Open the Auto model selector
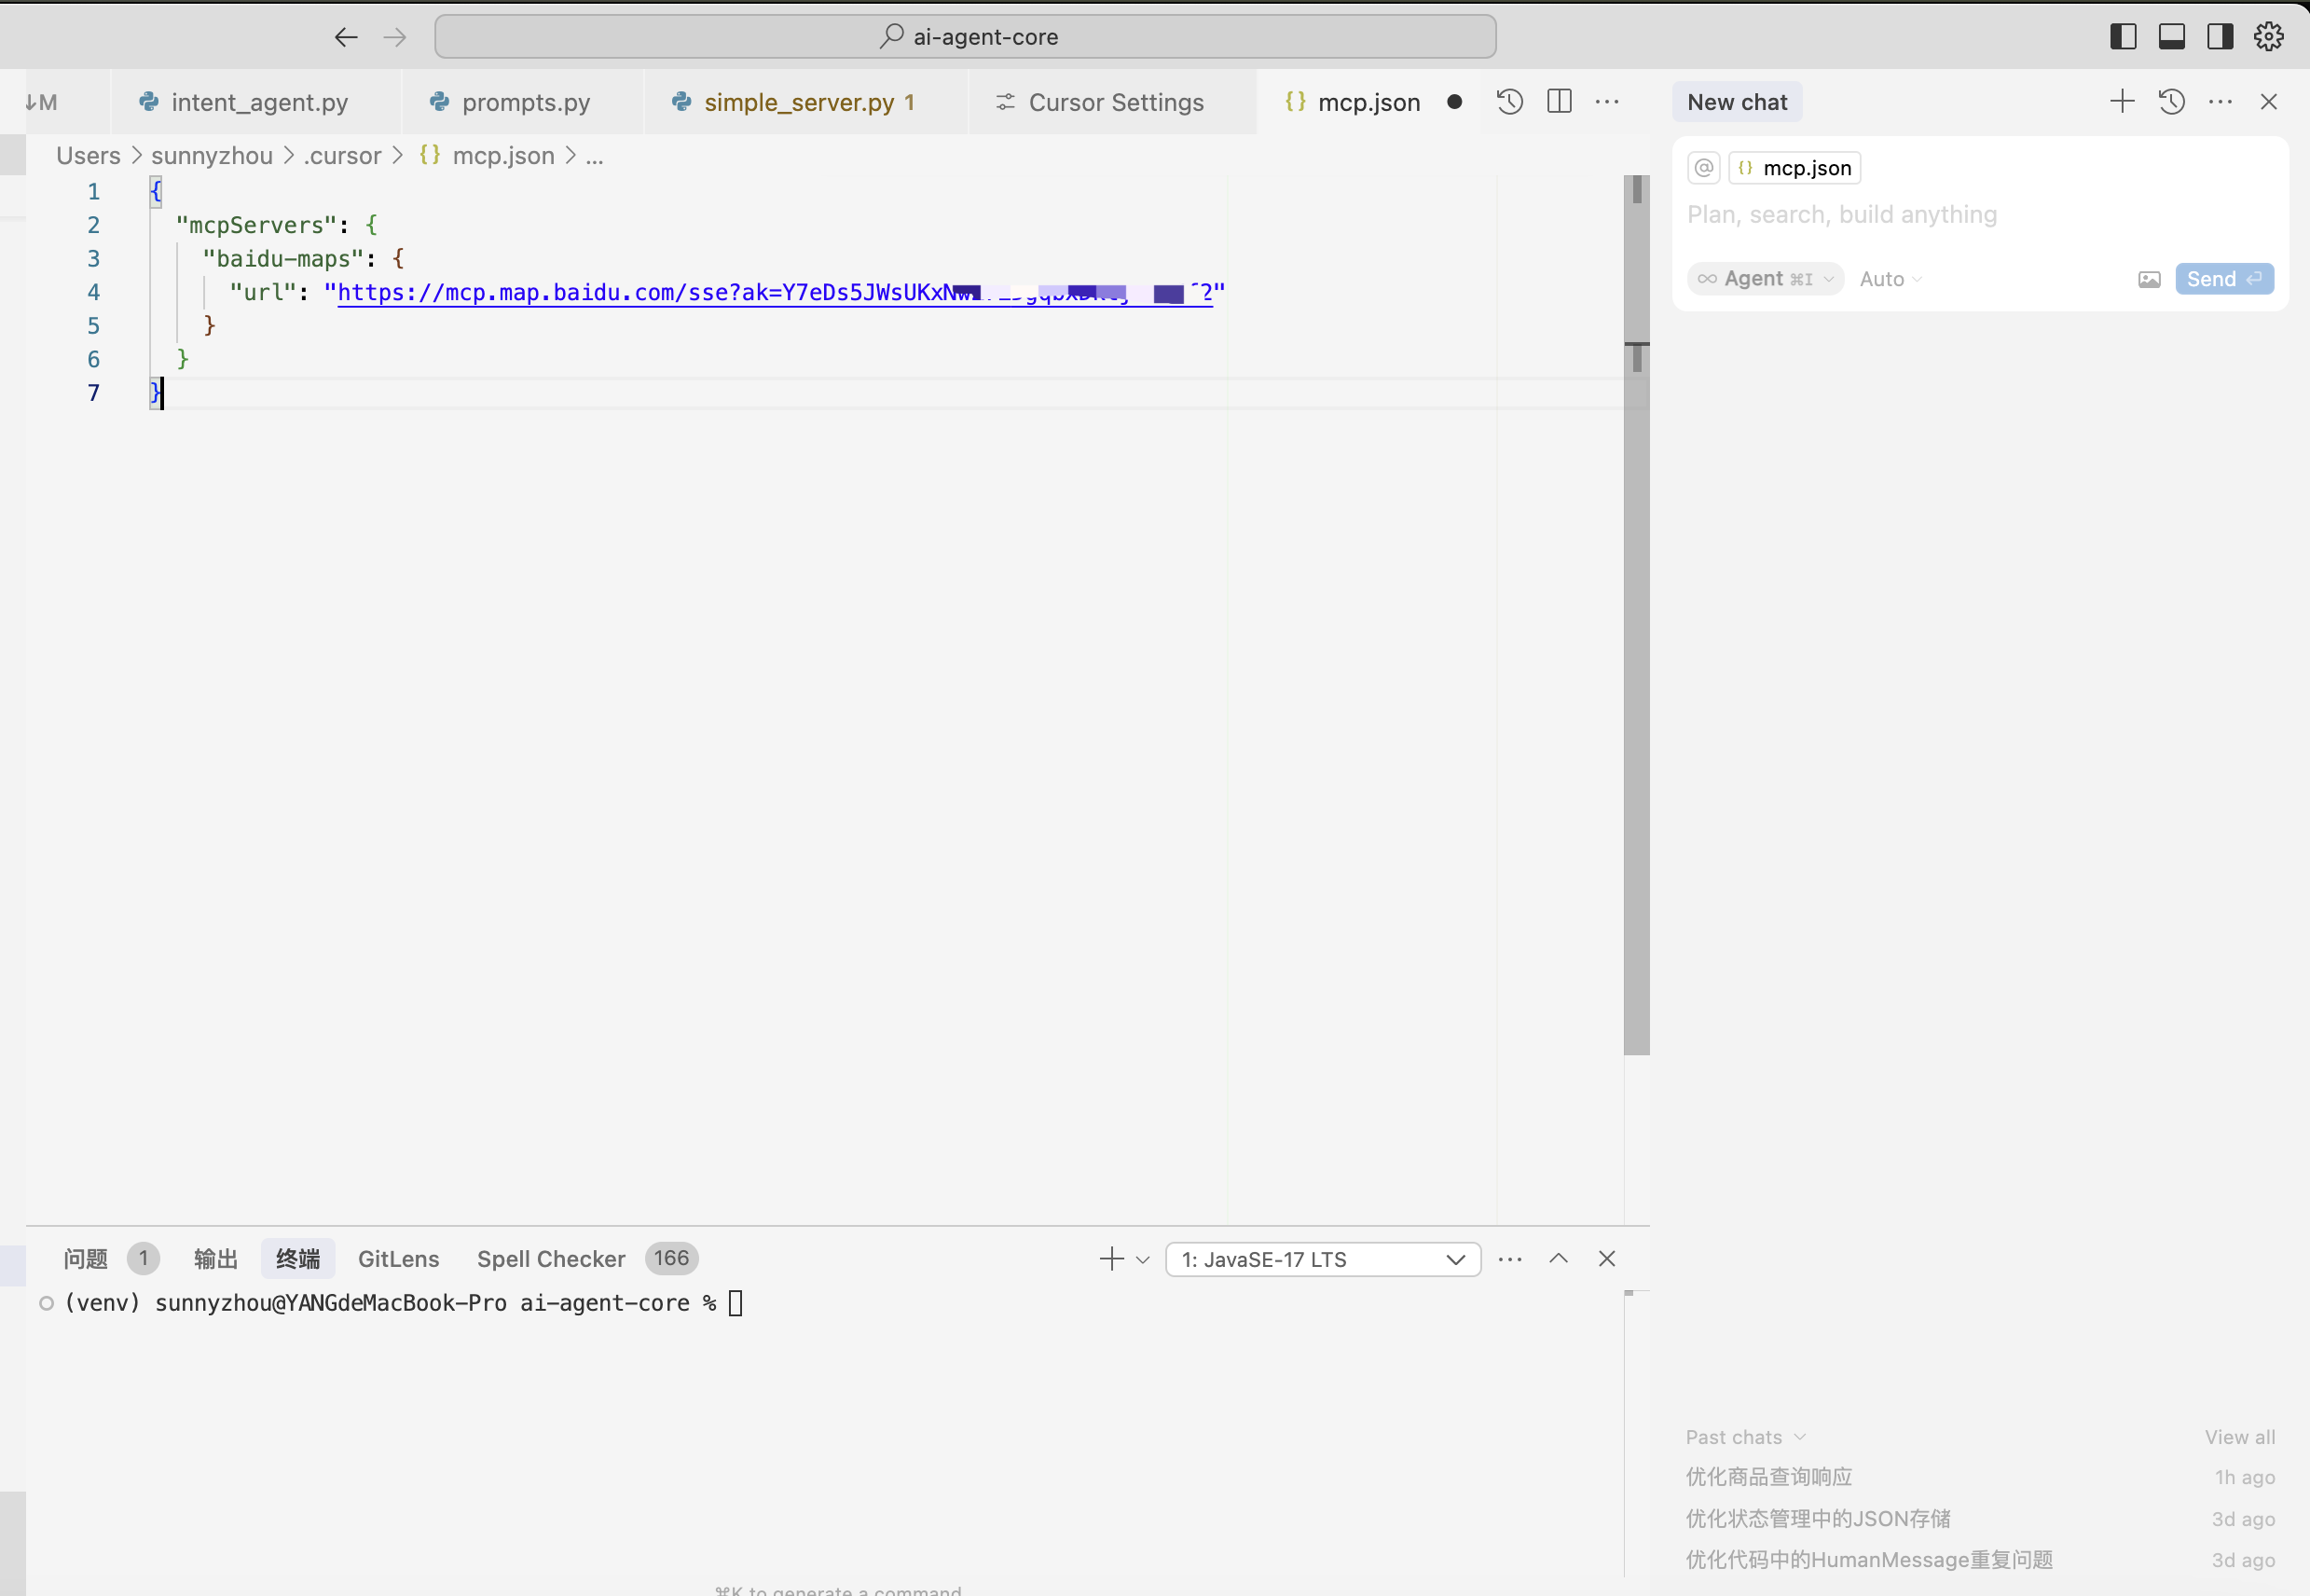This screenshot has width=2310, height=1596. [1890, 279]
